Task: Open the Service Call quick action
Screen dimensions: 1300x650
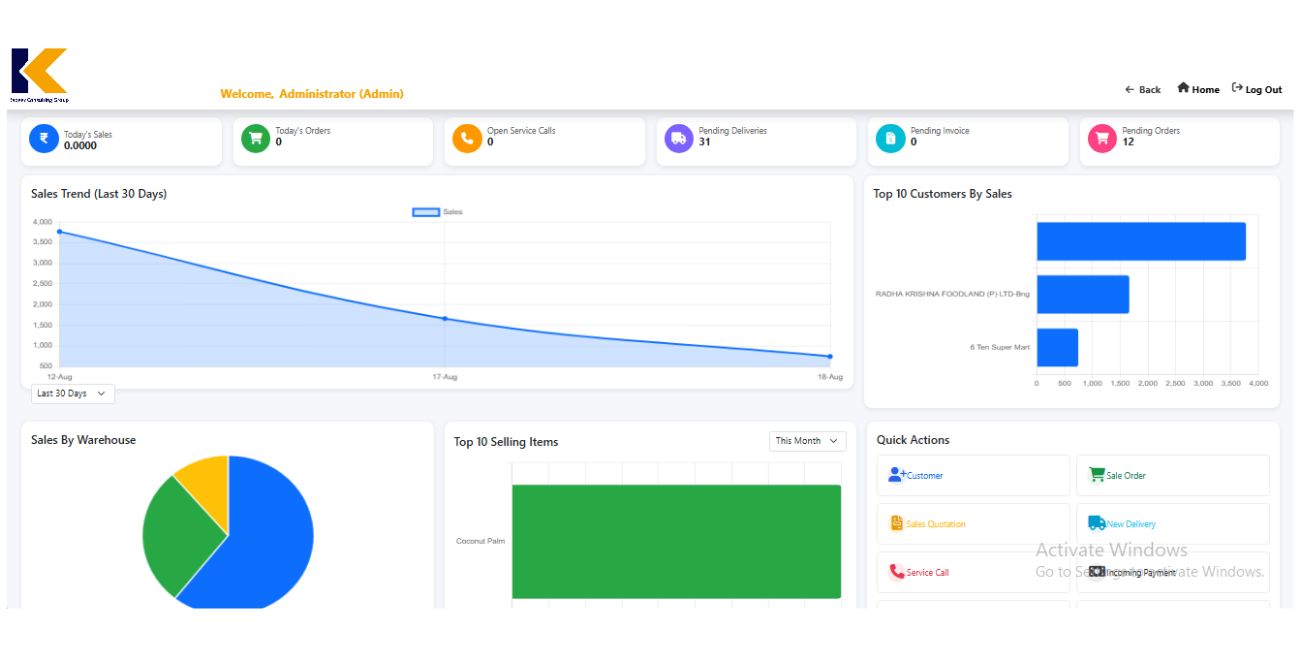Action: (x=973, y=573)
